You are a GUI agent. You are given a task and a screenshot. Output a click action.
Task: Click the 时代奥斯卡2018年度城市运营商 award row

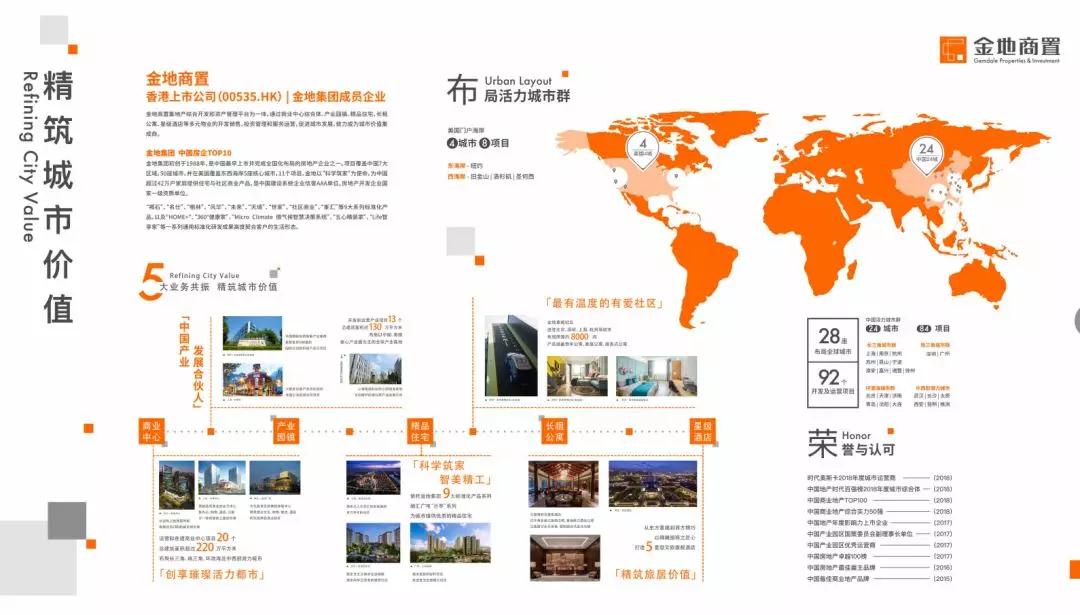pyautogui.click(x=880, y=478)
